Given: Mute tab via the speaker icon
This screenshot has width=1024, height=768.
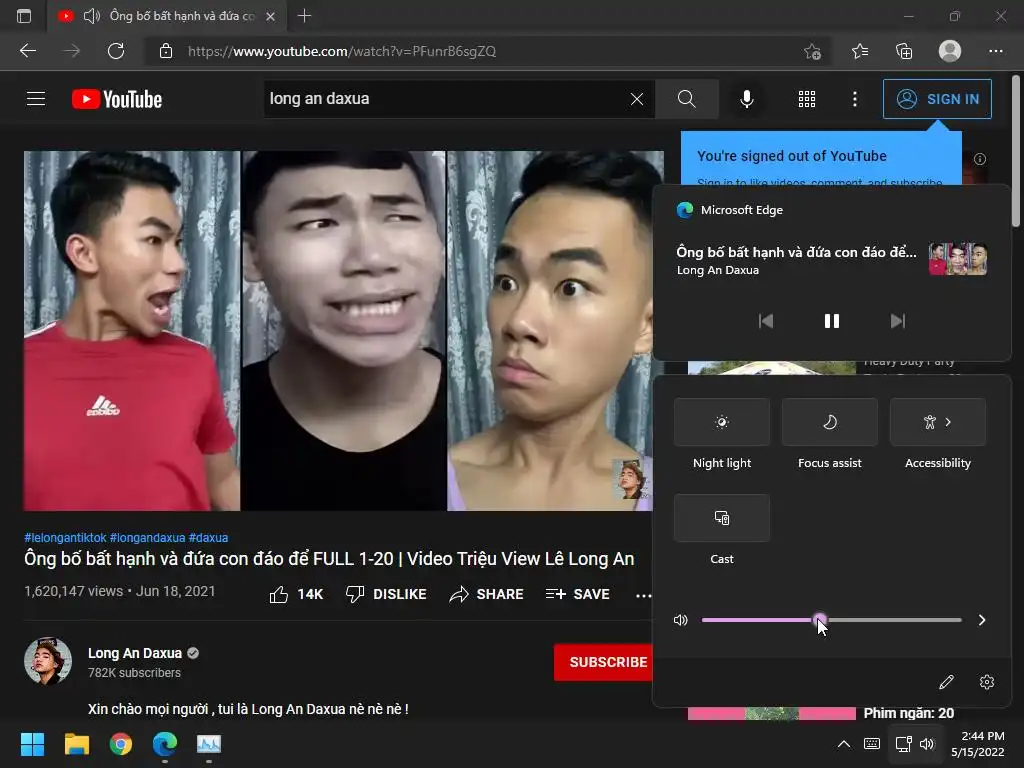Looking at the screenshot, I should point(91,16).
